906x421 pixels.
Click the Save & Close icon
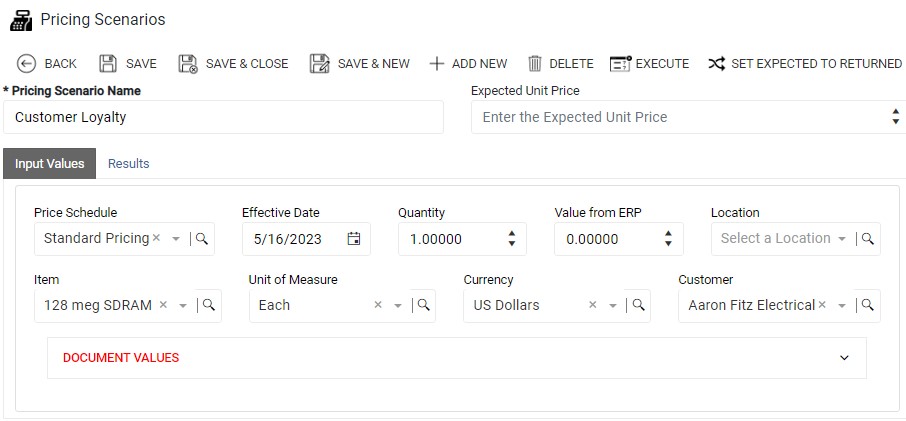[188, 64]
